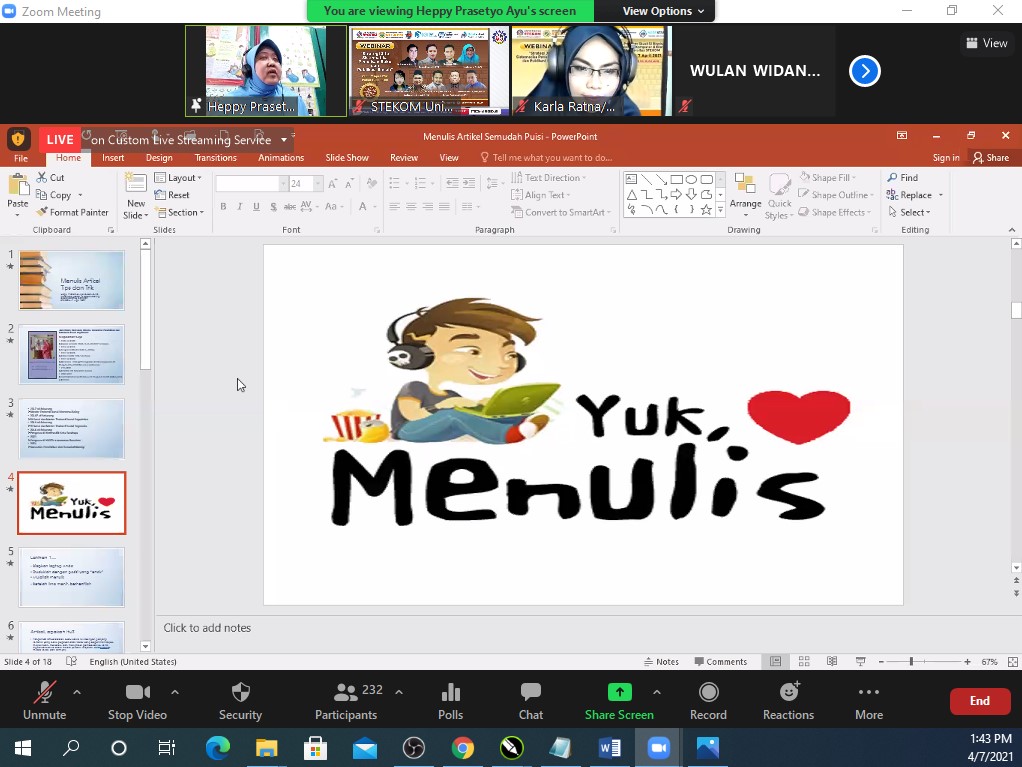Viewport: 1022px width, 767px height.
Task: Open the PowerPoint File tab
Action: 21,158
